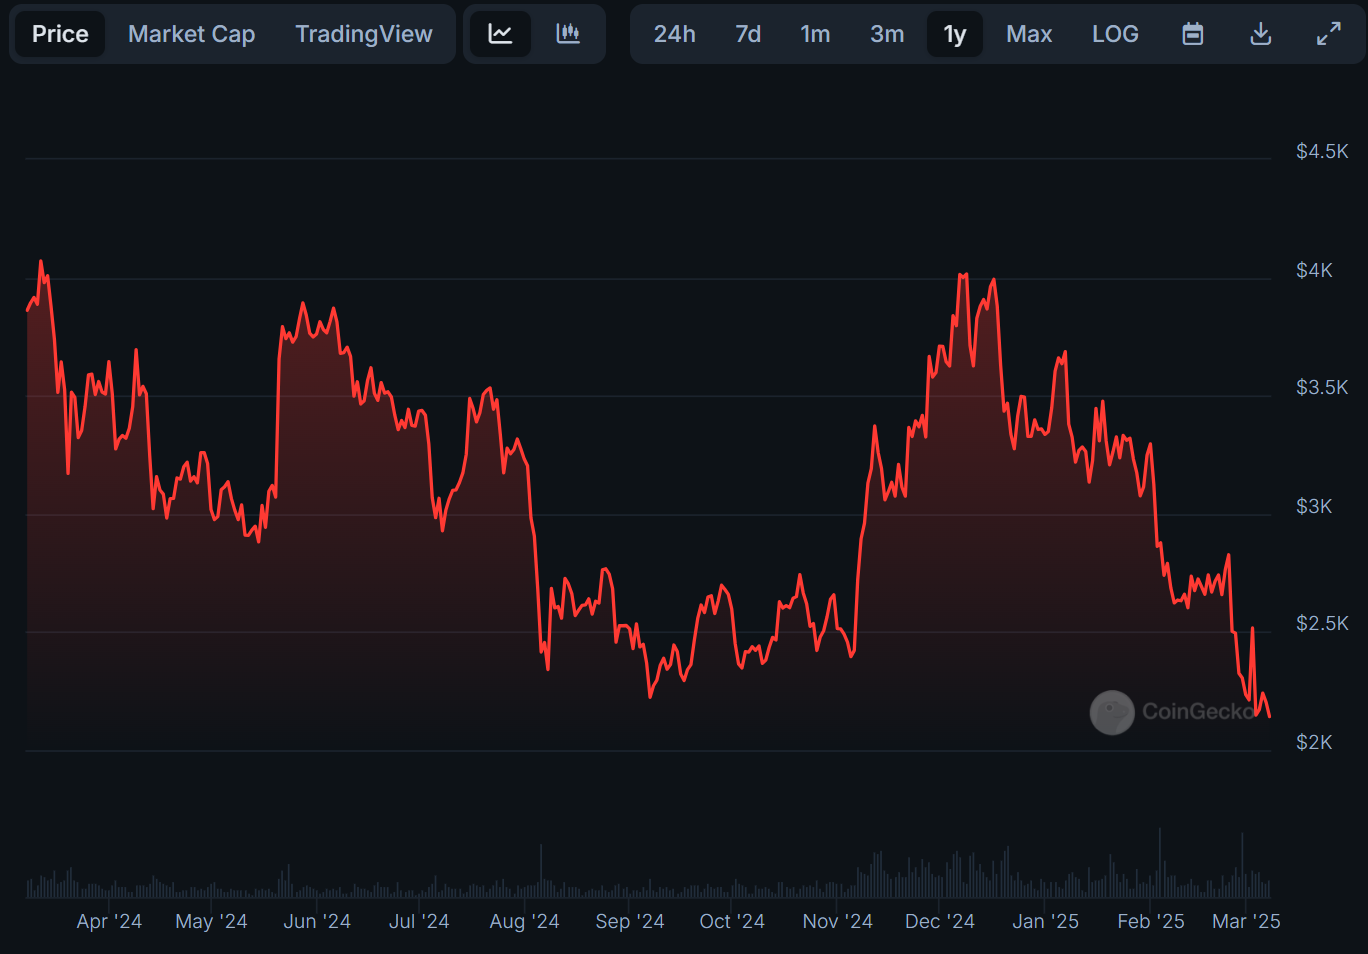Screen dimensions: 1368x954
Task: Click the $3.5K price axis label
Action: click(x=1322, y=388)
